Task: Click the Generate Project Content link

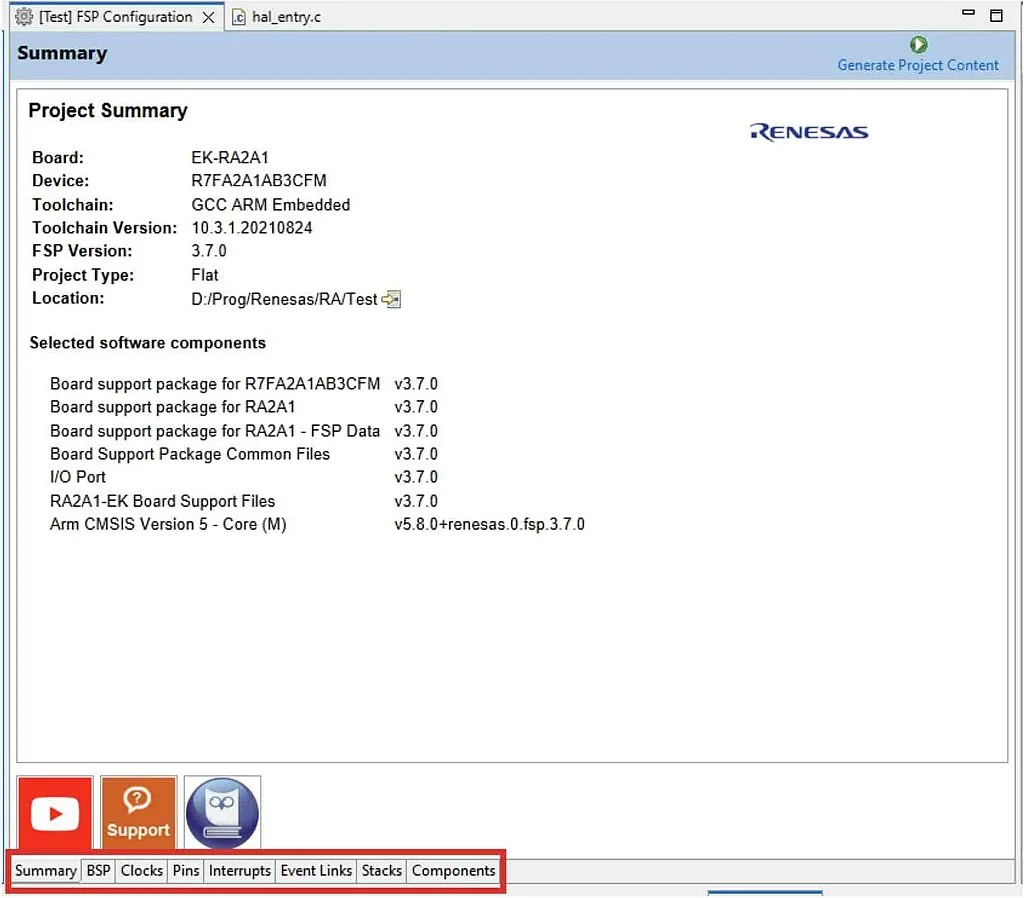Action: pyautogui.click(x=918, y=65)
